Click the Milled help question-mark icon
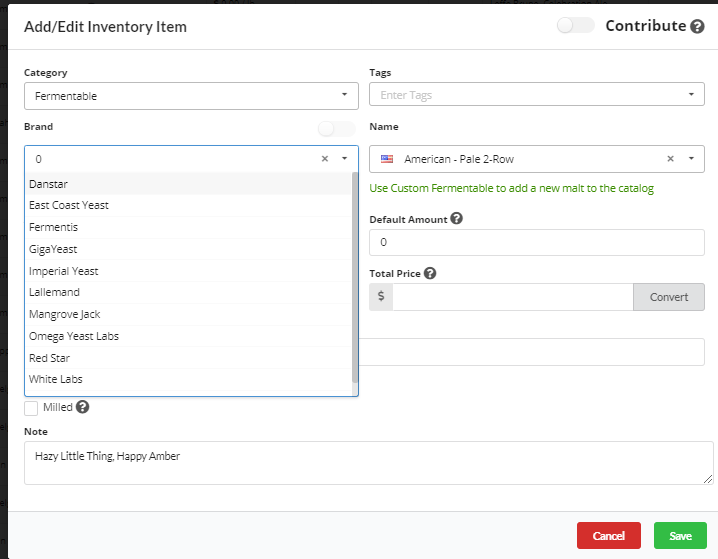718x559 pixels. (82, 407)
